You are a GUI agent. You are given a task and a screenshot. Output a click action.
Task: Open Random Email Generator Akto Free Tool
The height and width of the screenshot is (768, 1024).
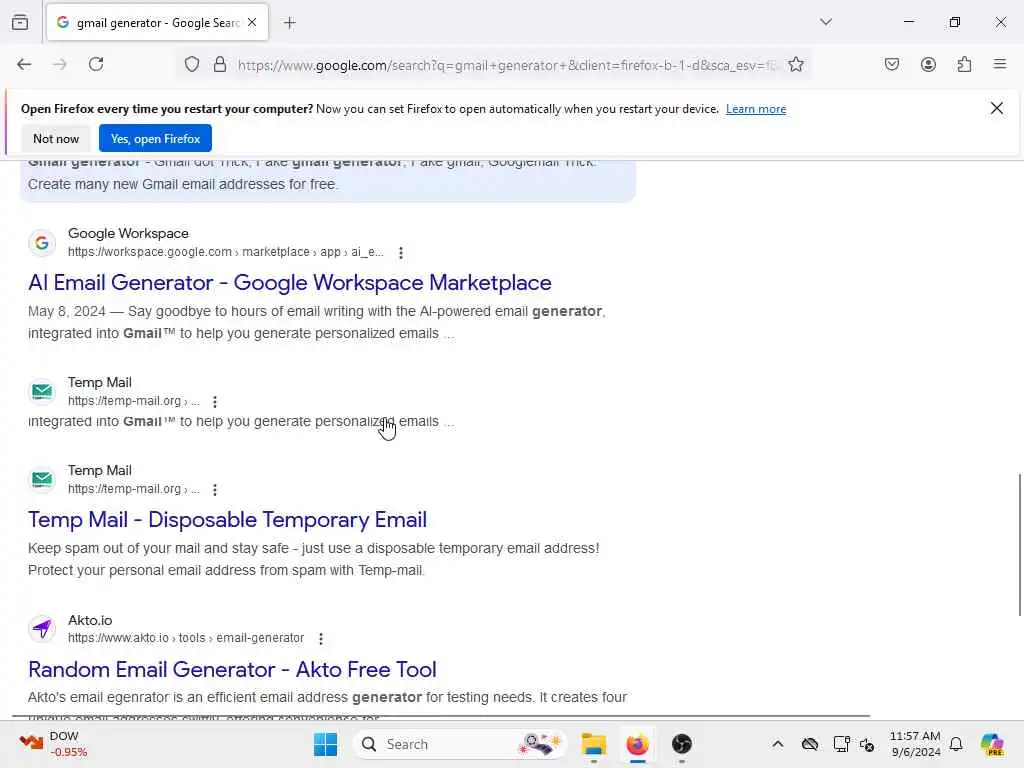232,669
